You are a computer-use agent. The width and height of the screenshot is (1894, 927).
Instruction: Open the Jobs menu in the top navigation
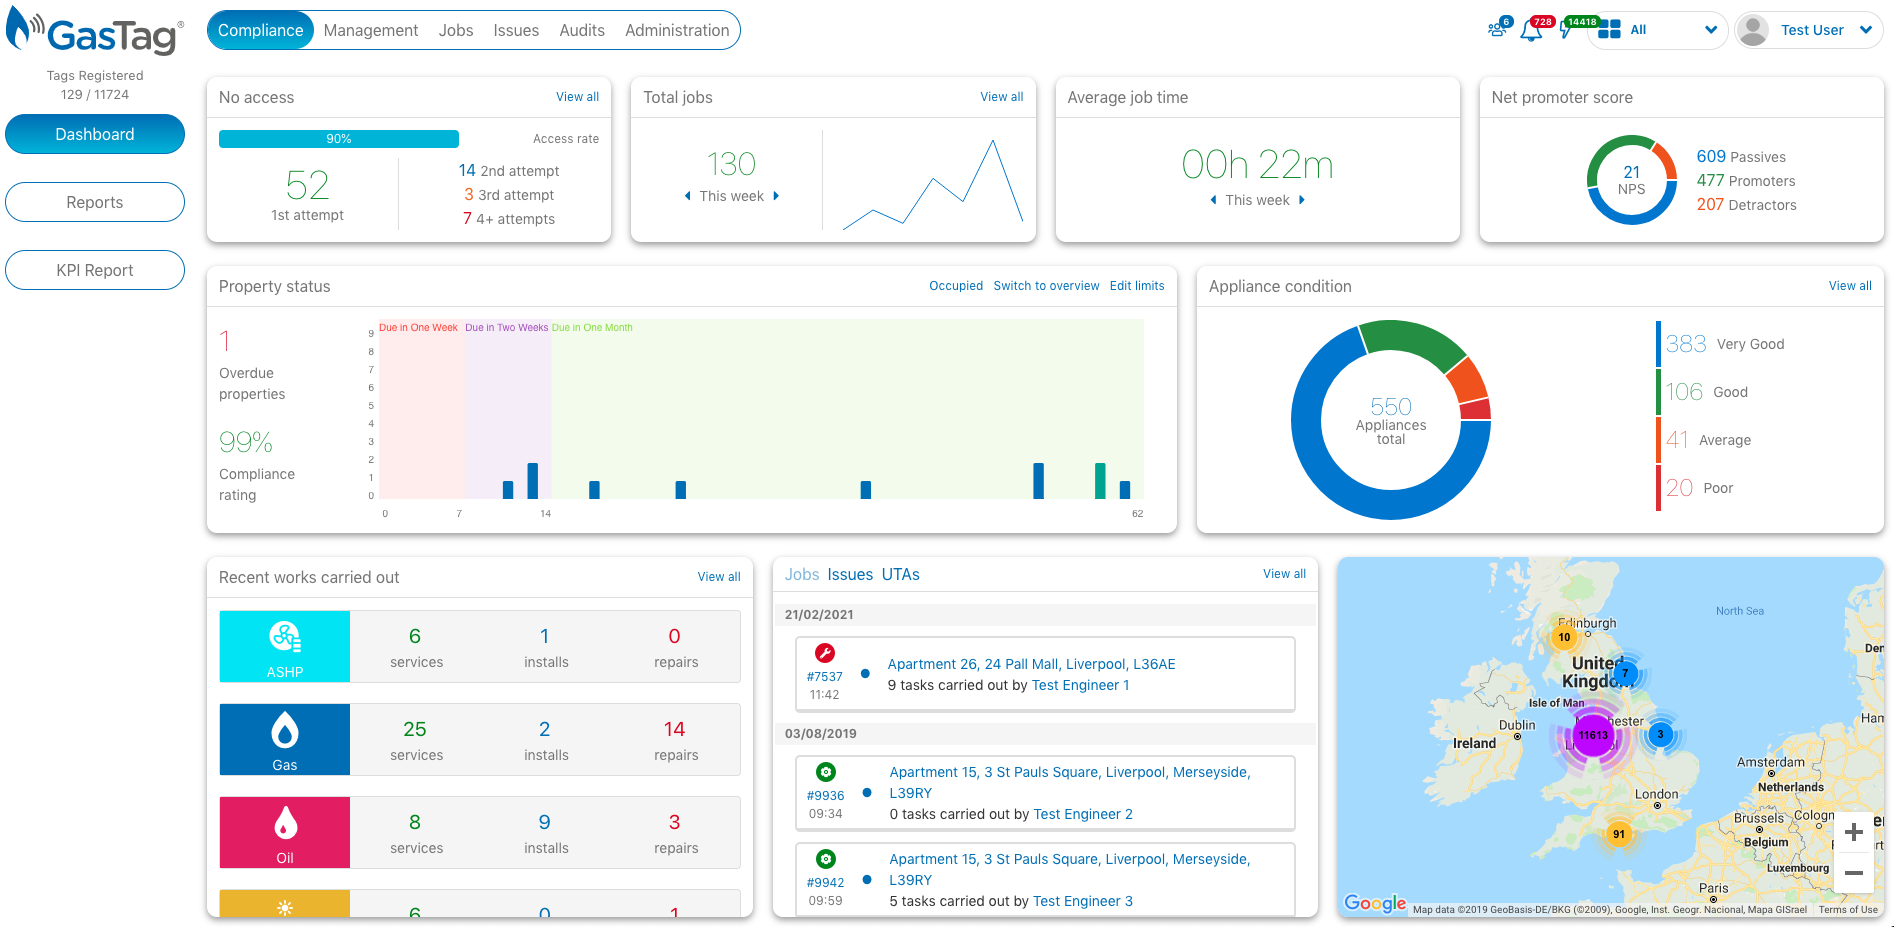456,30
